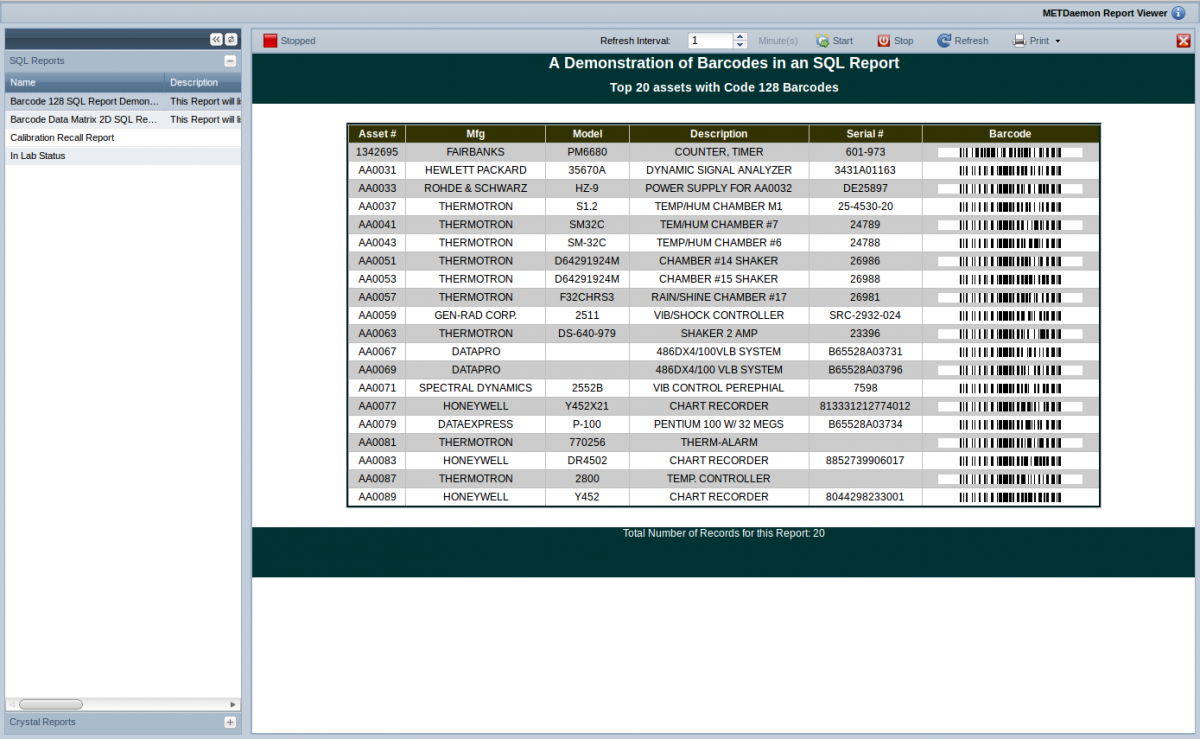Close the report with the red X
The image size is (1200, 739).
pos(1183,41)
